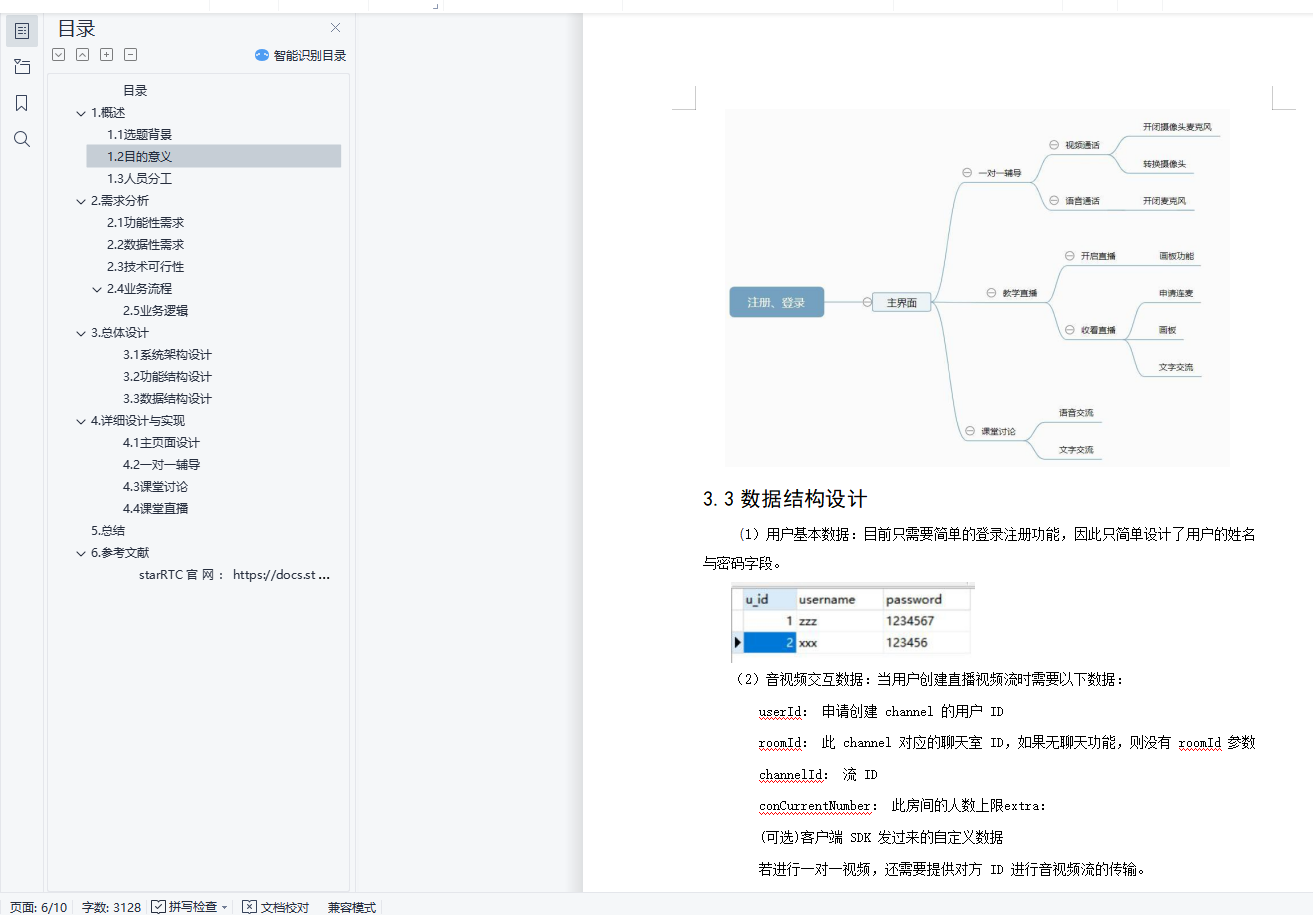Go to 3.1系统架构设计

[x=167, y=354]
